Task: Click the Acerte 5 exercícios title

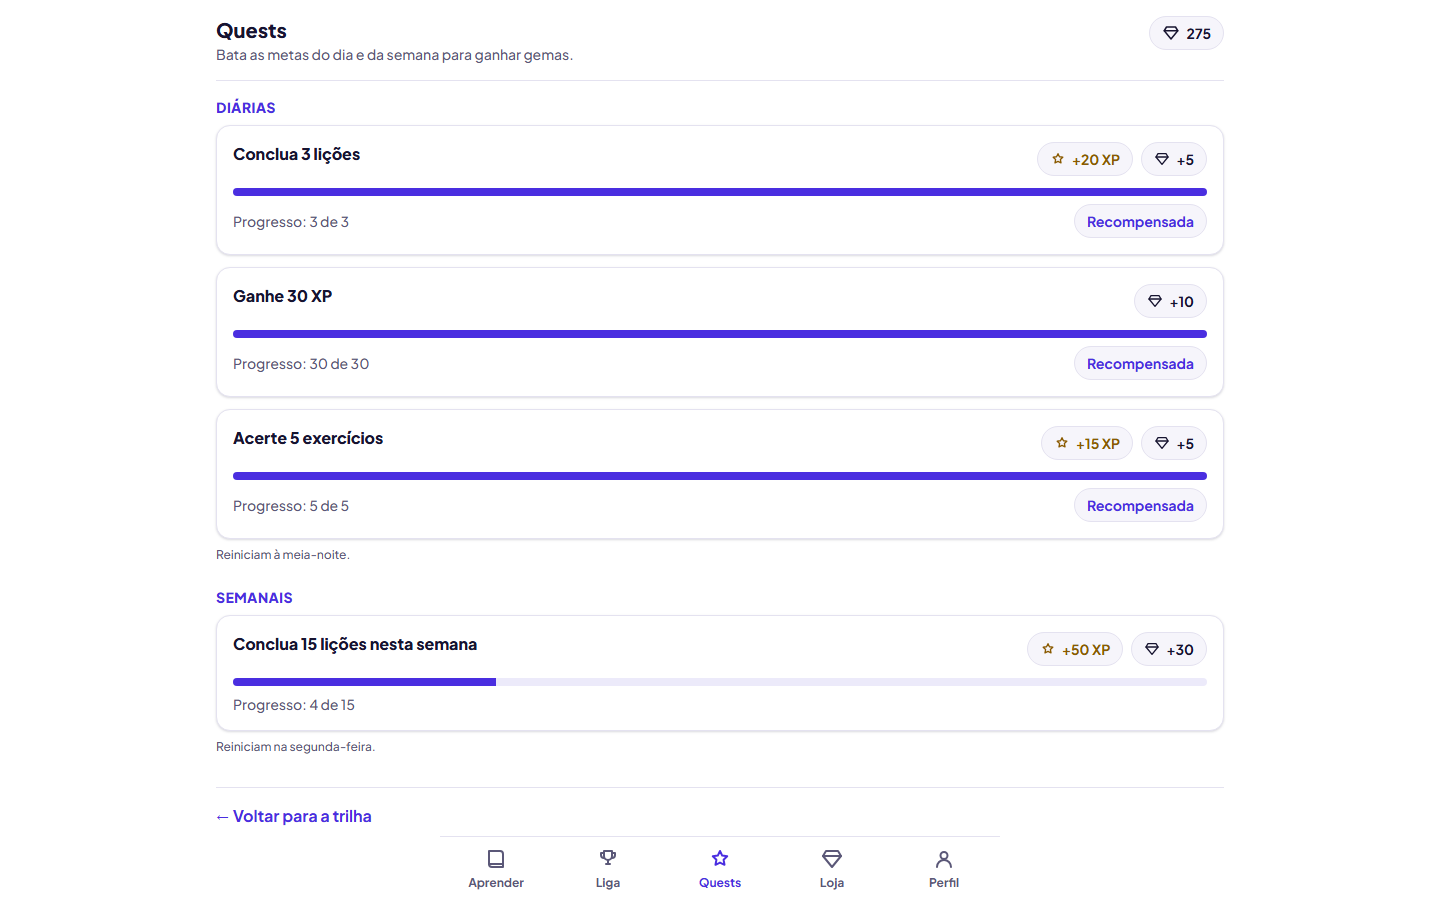Action: [x=308, y=438]
